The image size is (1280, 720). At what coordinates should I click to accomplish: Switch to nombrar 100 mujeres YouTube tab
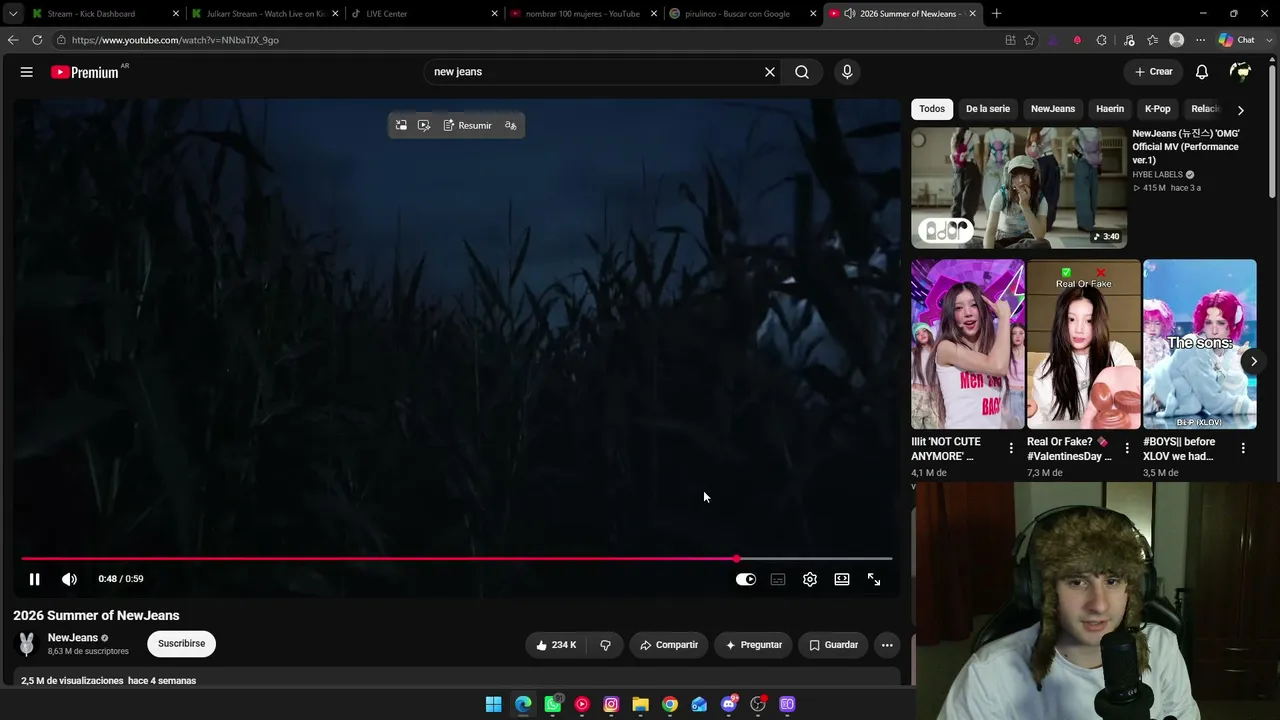[584, 14]
